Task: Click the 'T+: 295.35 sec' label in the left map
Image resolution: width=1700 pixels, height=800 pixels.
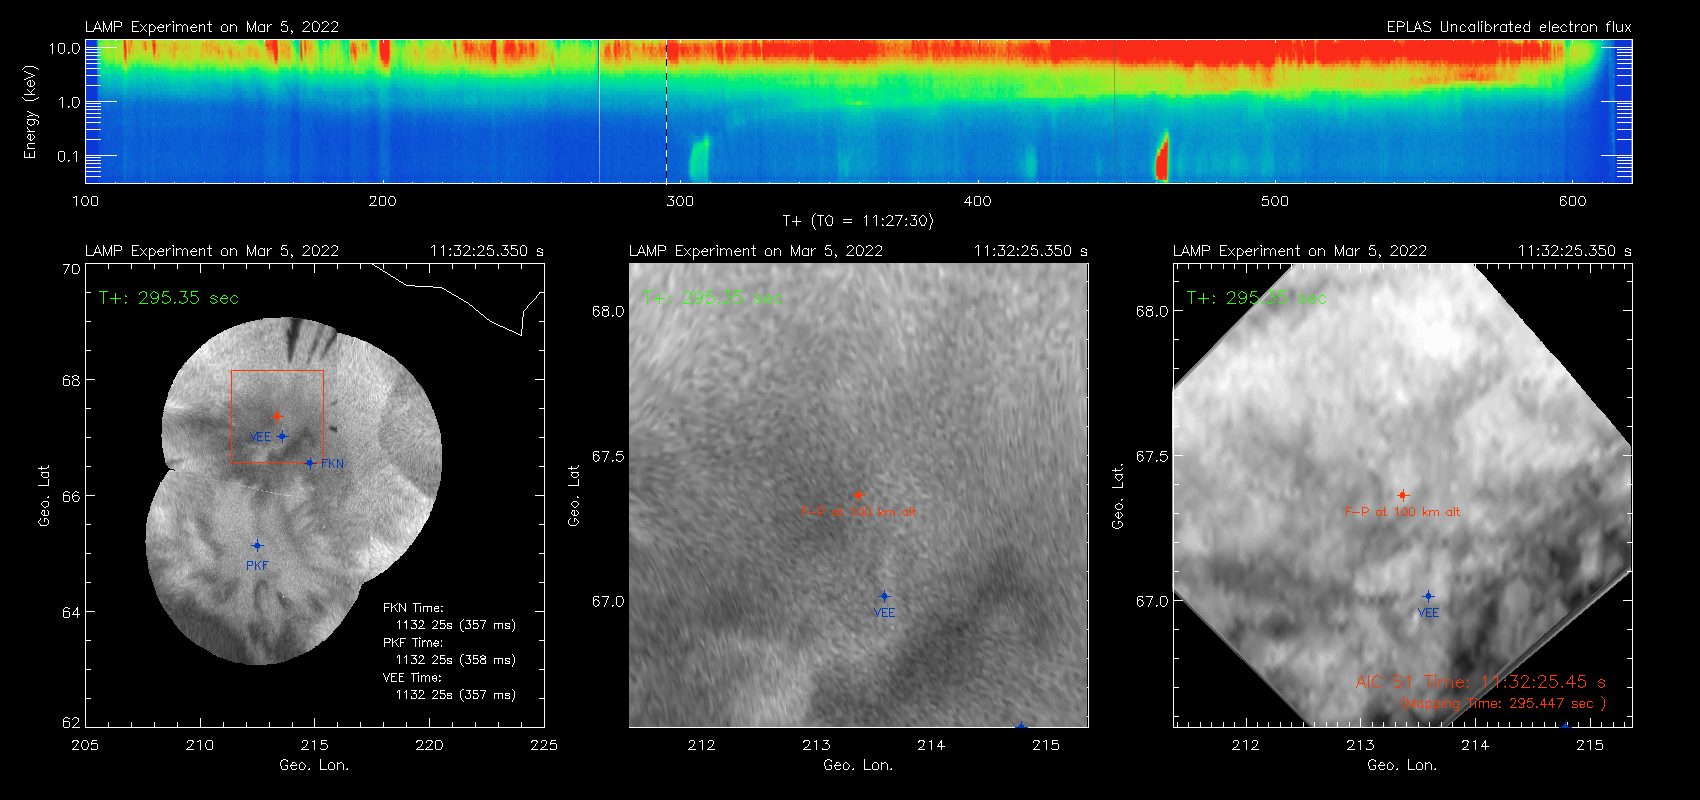Action: (x=169, y=298)
